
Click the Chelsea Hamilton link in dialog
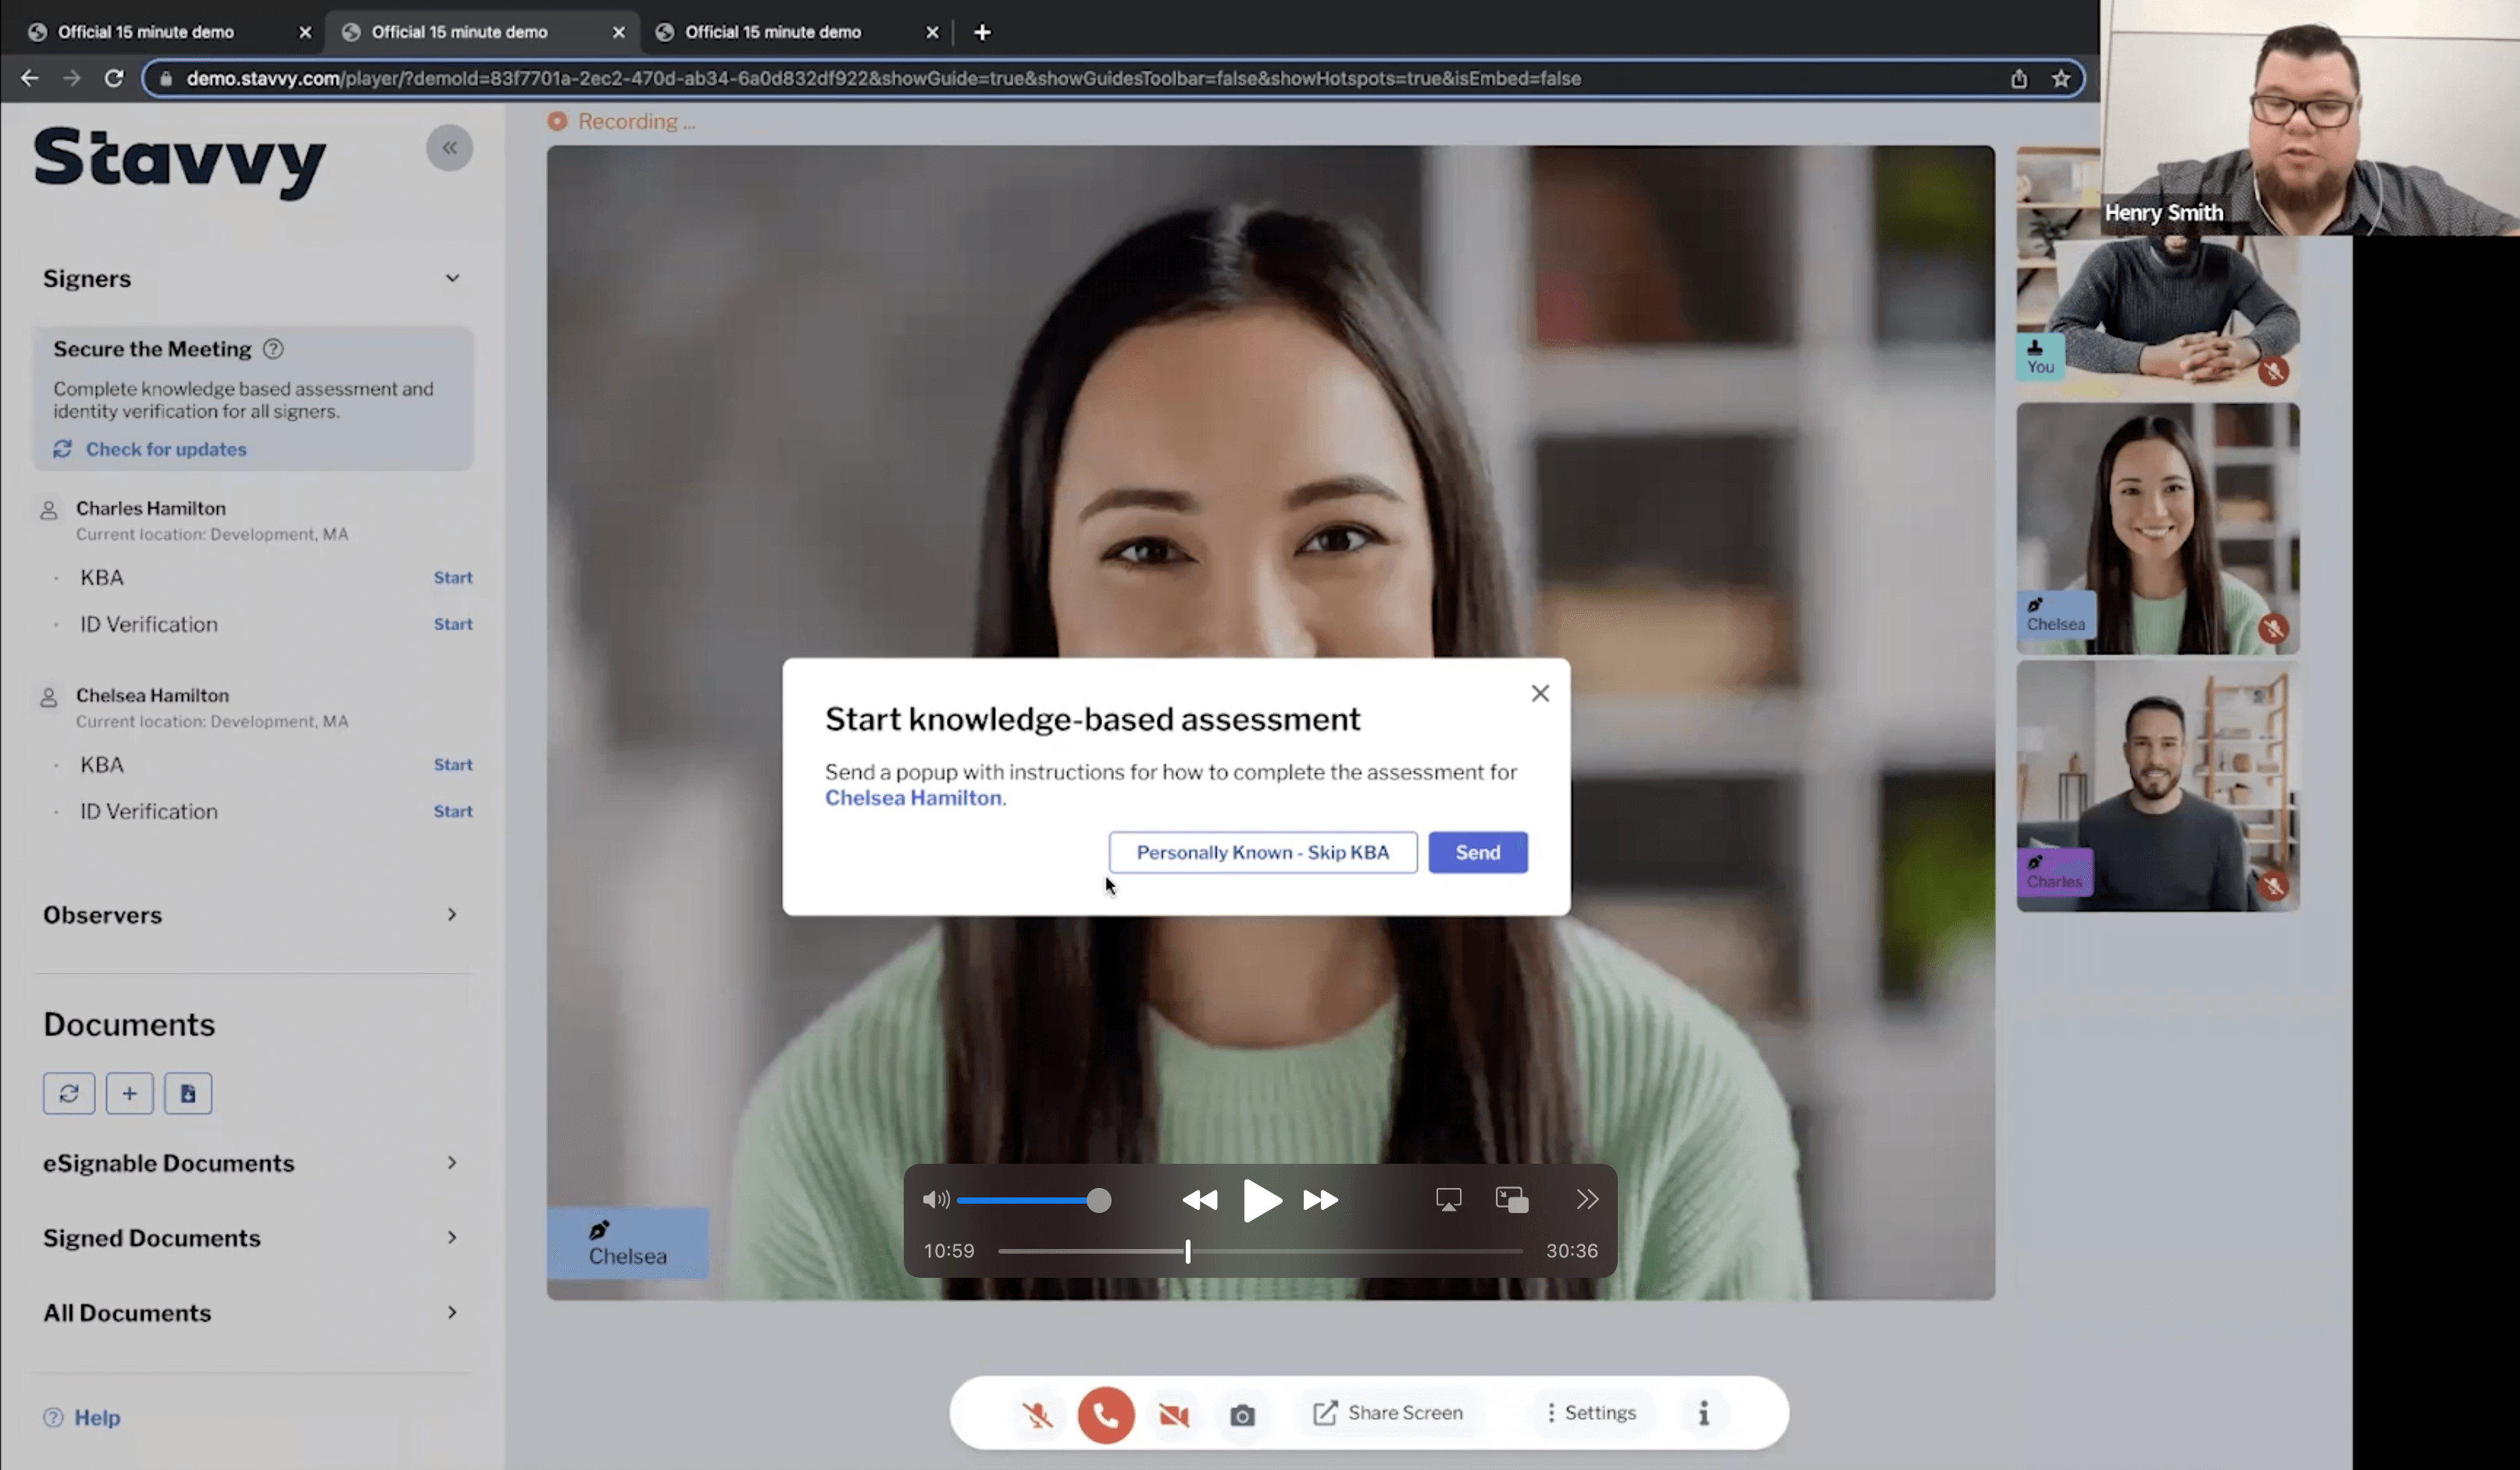913,798
